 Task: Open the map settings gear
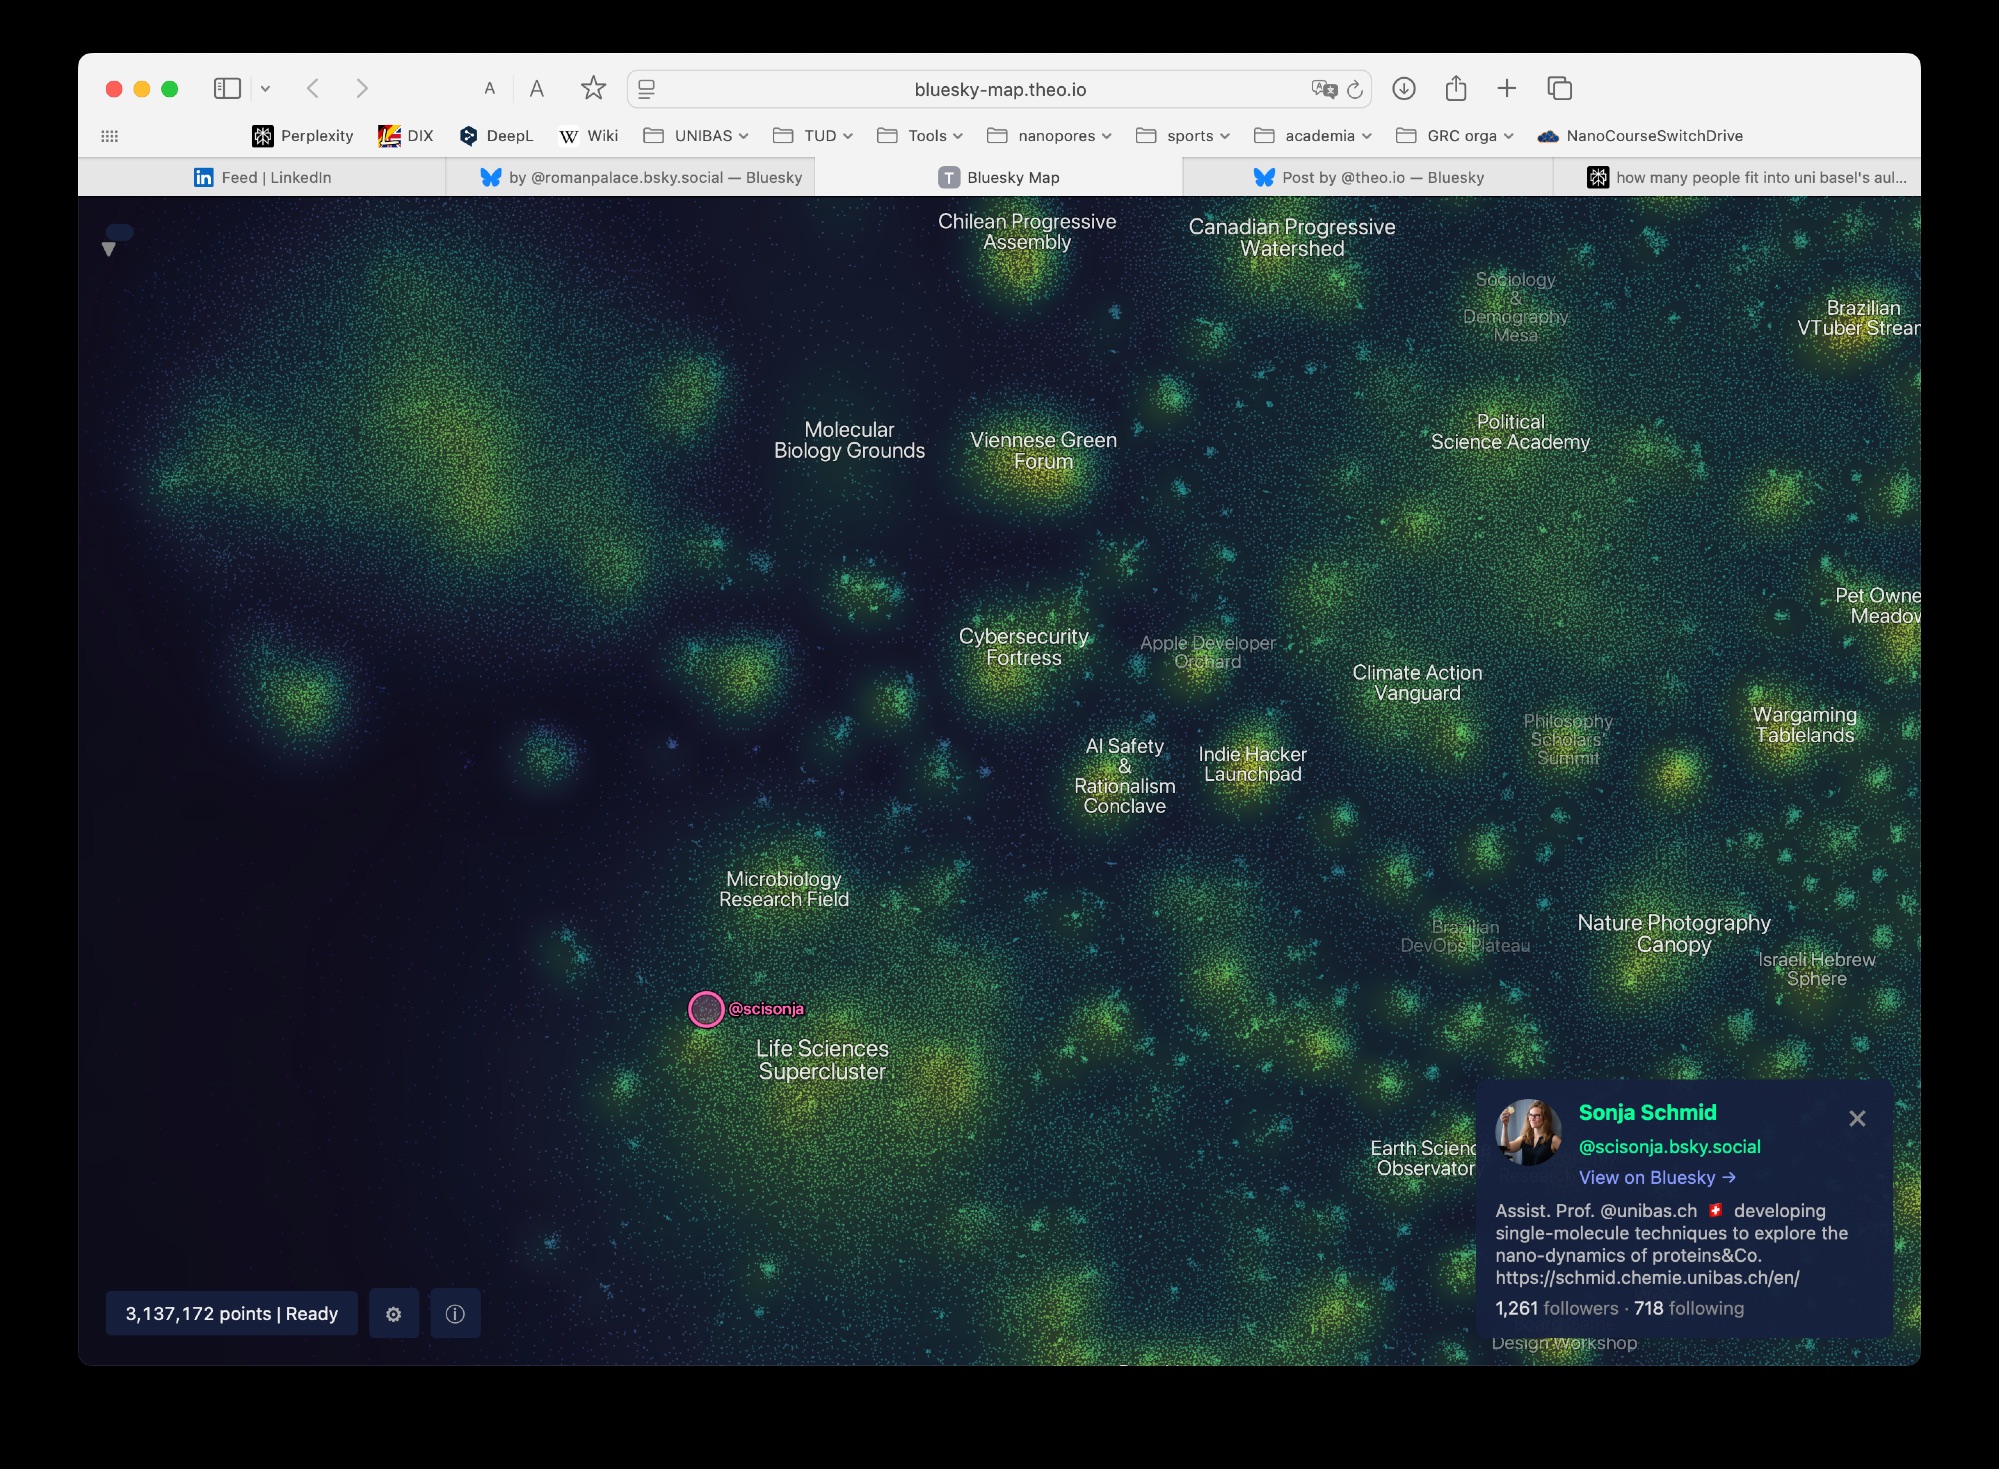point(393,1314)
